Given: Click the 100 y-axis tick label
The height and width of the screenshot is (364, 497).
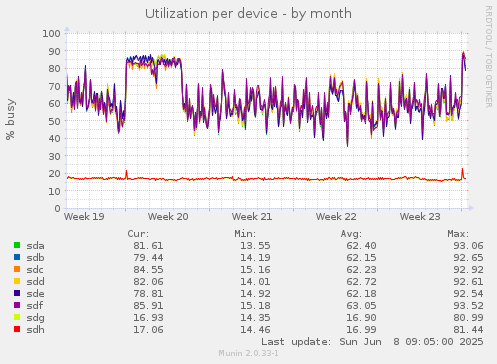Looking at the screenshot, I should point(51,33).
